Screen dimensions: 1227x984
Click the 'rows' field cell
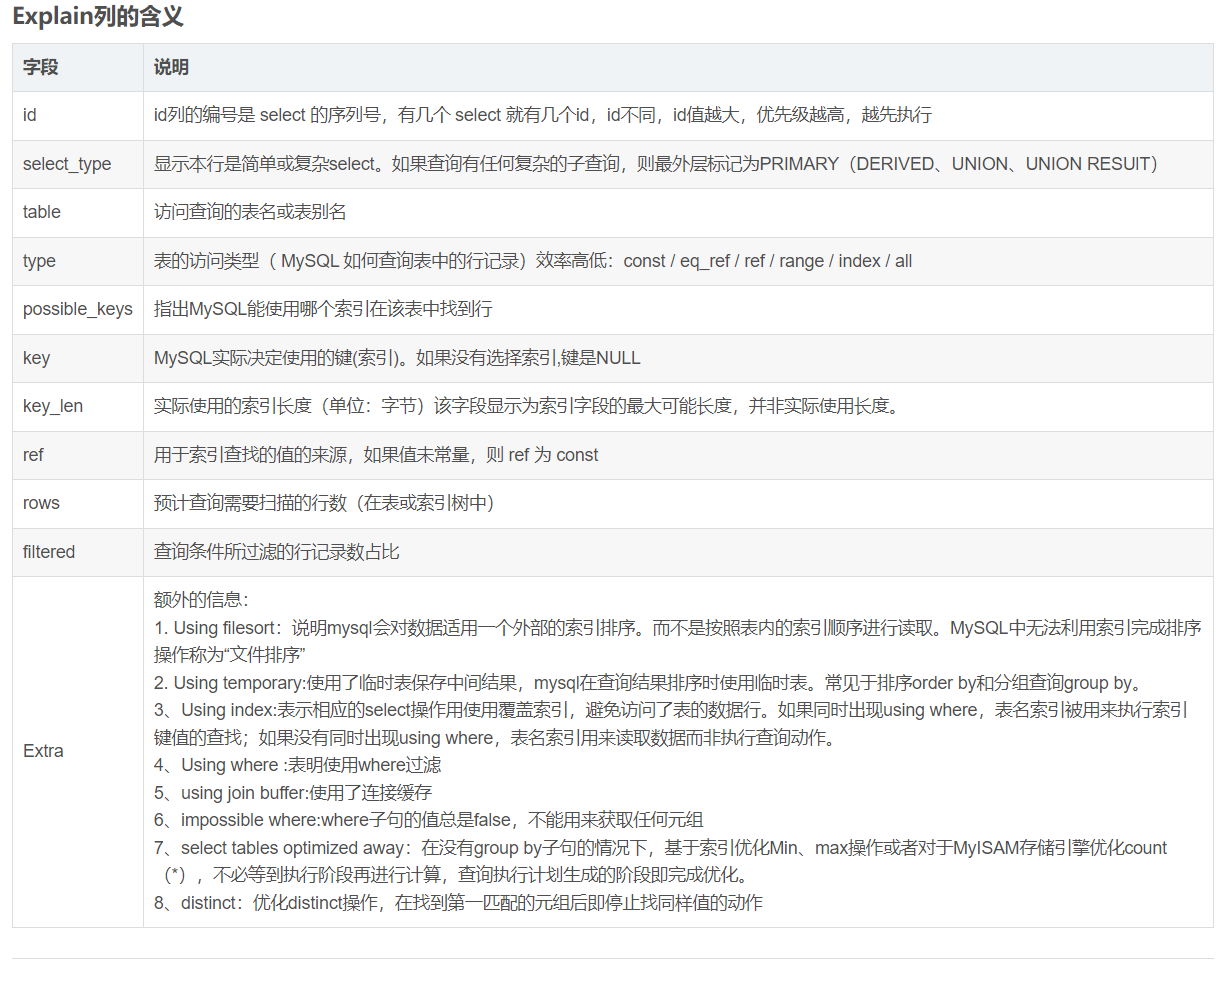coord(78,503)
